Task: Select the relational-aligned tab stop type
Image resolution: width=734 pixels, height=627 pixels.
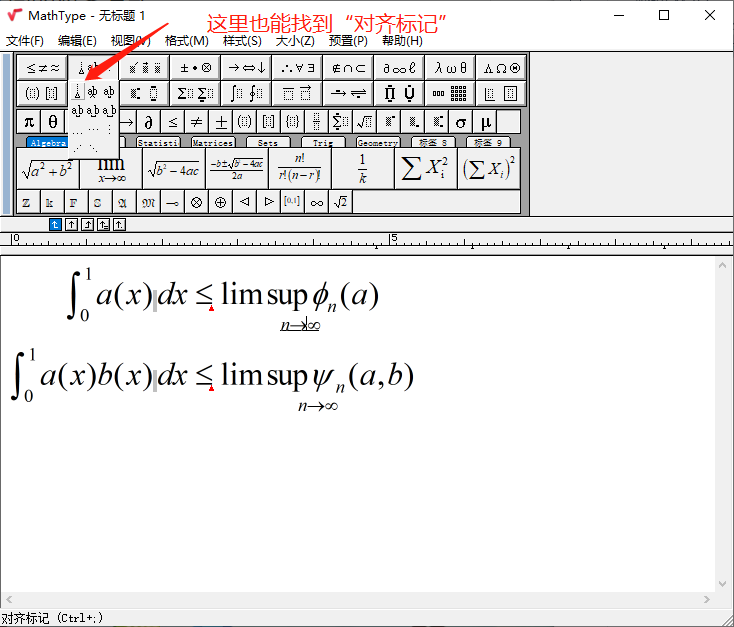Action: pos(103,225)
